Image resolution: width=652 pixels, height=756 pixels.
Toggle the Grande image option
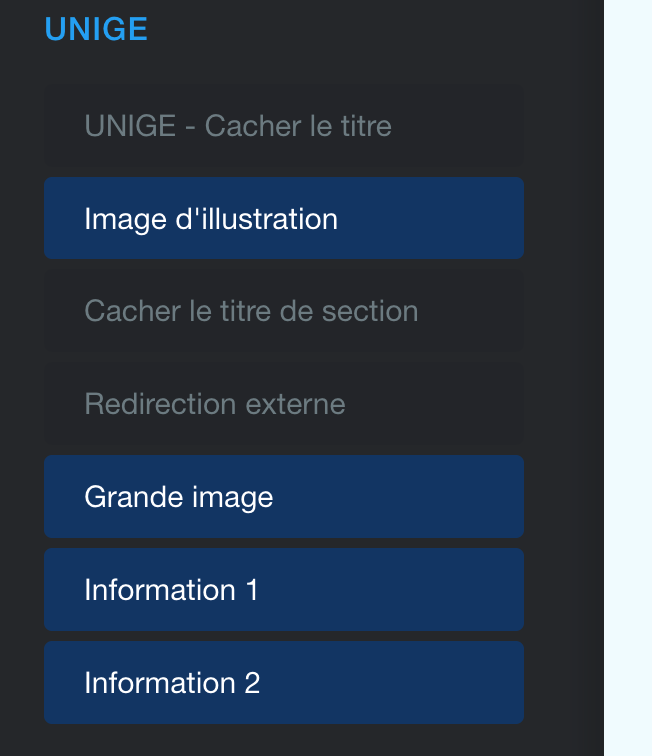click(x=283, y=496)
